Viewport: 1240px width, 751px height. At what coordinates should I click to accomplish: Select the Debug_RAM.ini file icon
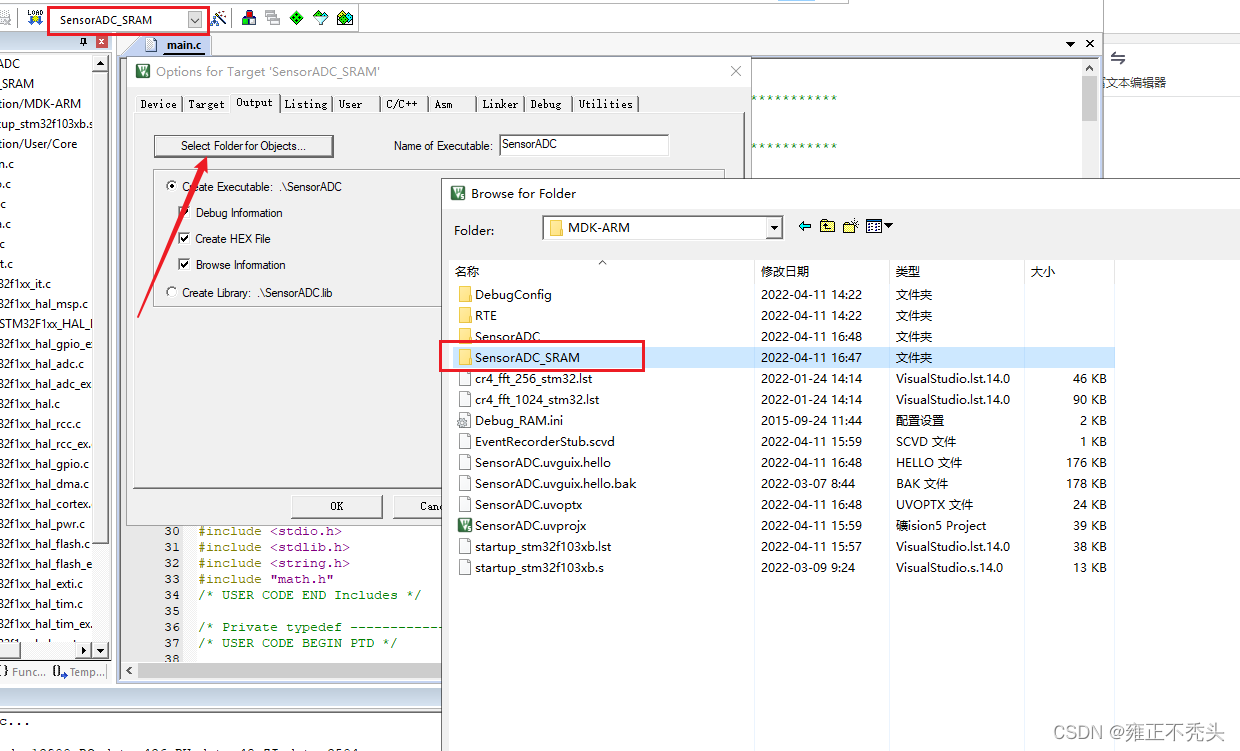click(465, 420)
